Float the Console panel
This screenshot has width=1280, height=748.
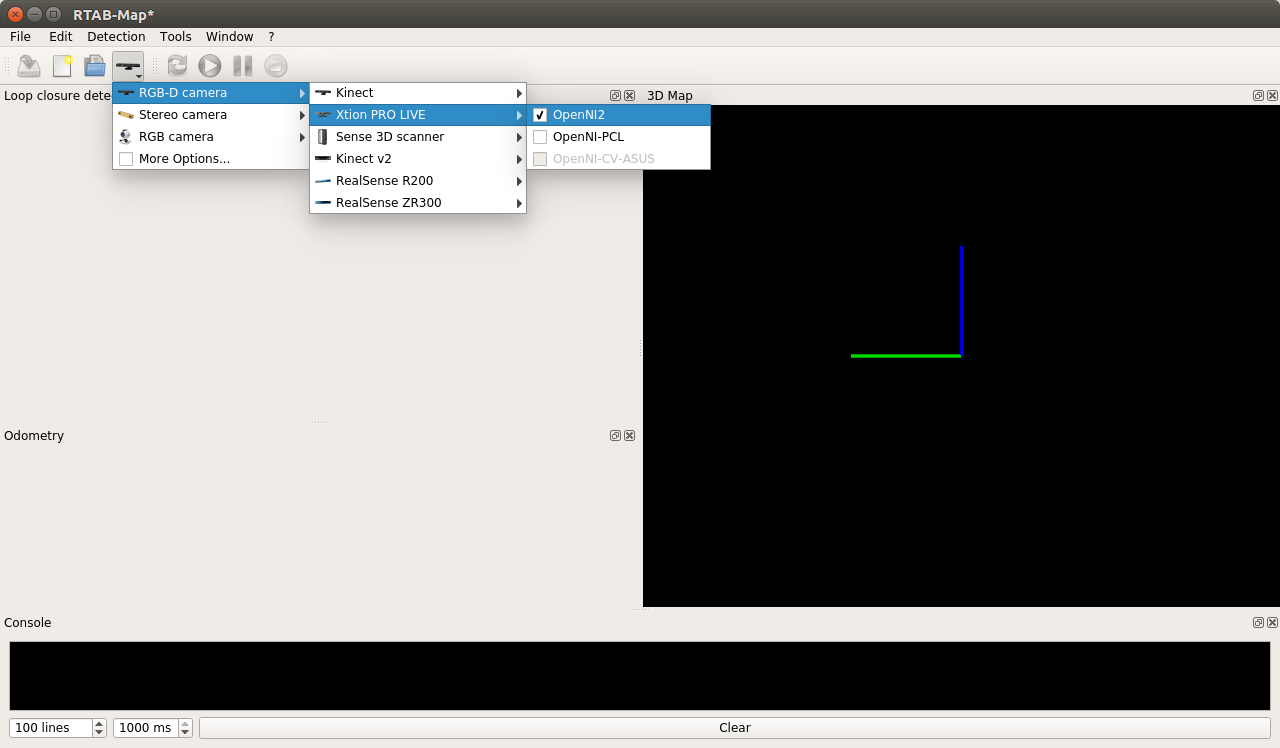[1258, 622]
